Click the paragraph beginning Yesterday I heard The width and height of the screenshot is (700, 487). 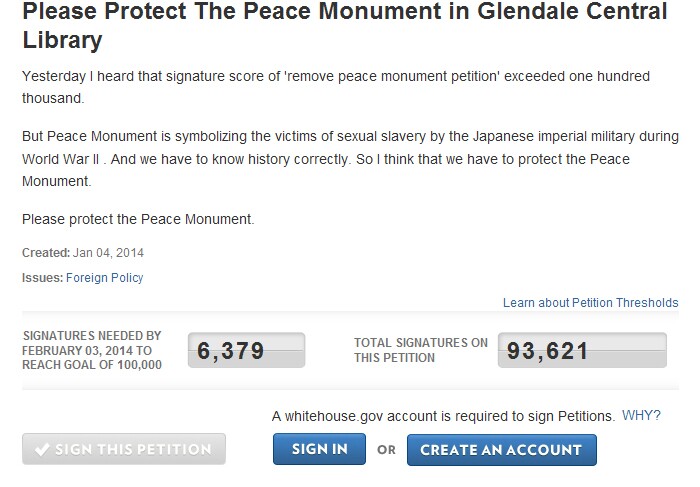(x=336, y=87)
